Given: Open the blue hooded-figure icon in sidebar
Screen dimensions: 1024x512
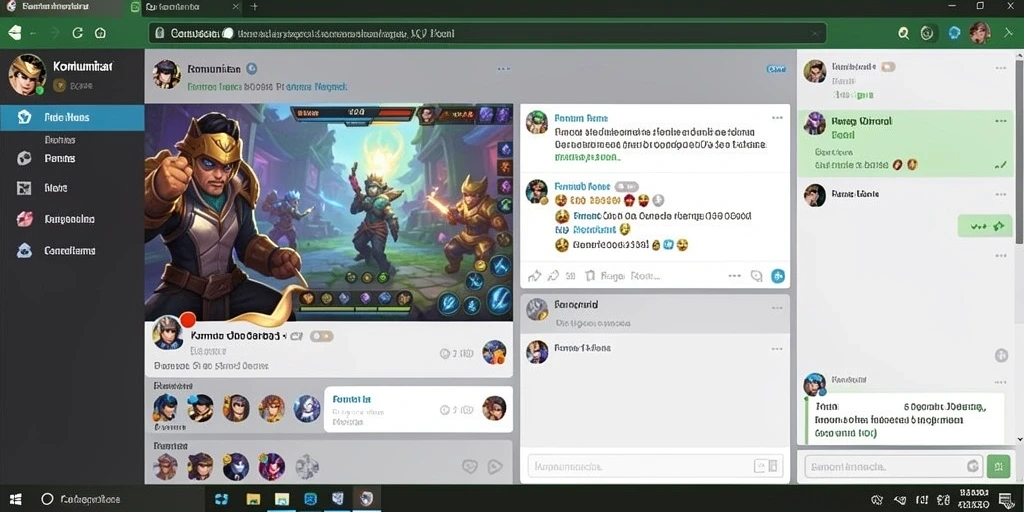Looking at the screenshot, I should pos(24,250).
